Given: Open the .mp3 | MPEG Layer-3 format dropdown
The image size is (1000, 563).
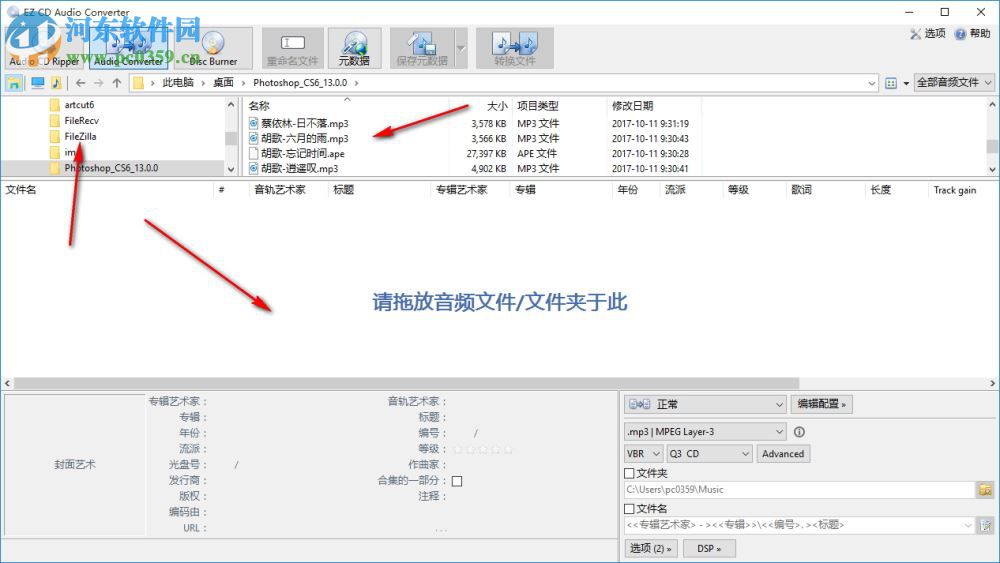Looking at the screenshot, I should [x=705, y=432].
